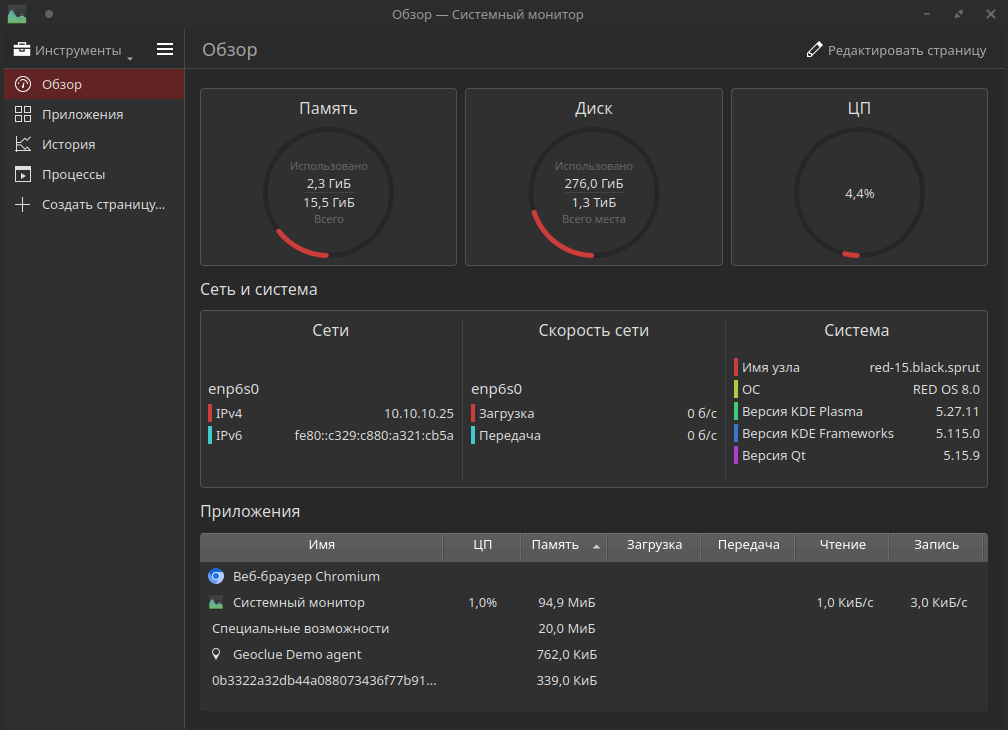
Task: Click the plus icon to create a page
Action: pyautogui.click(x=23, y=205)
